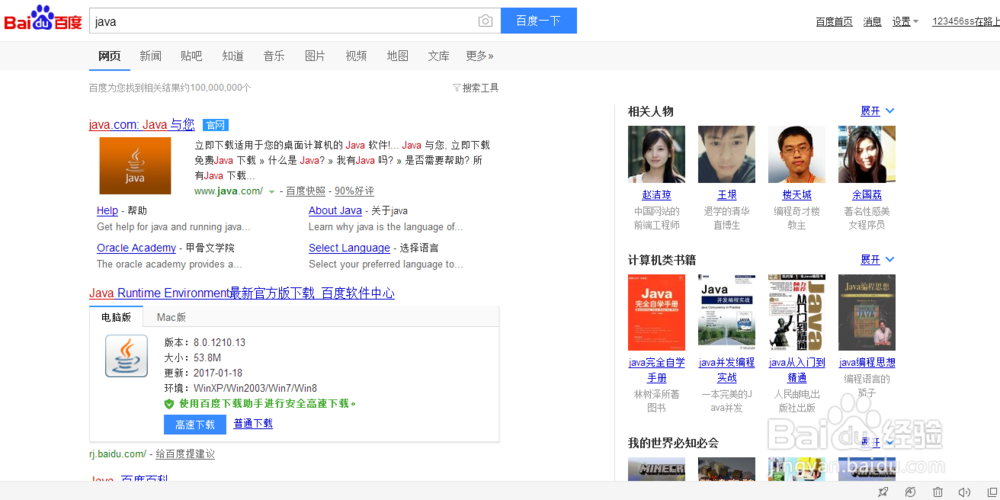Image resolution: width=1000 pixels, height=500 pixels.
Task: Click the Java coffee cup software icon
Action: pyautogui.click(x=126, y=355)
